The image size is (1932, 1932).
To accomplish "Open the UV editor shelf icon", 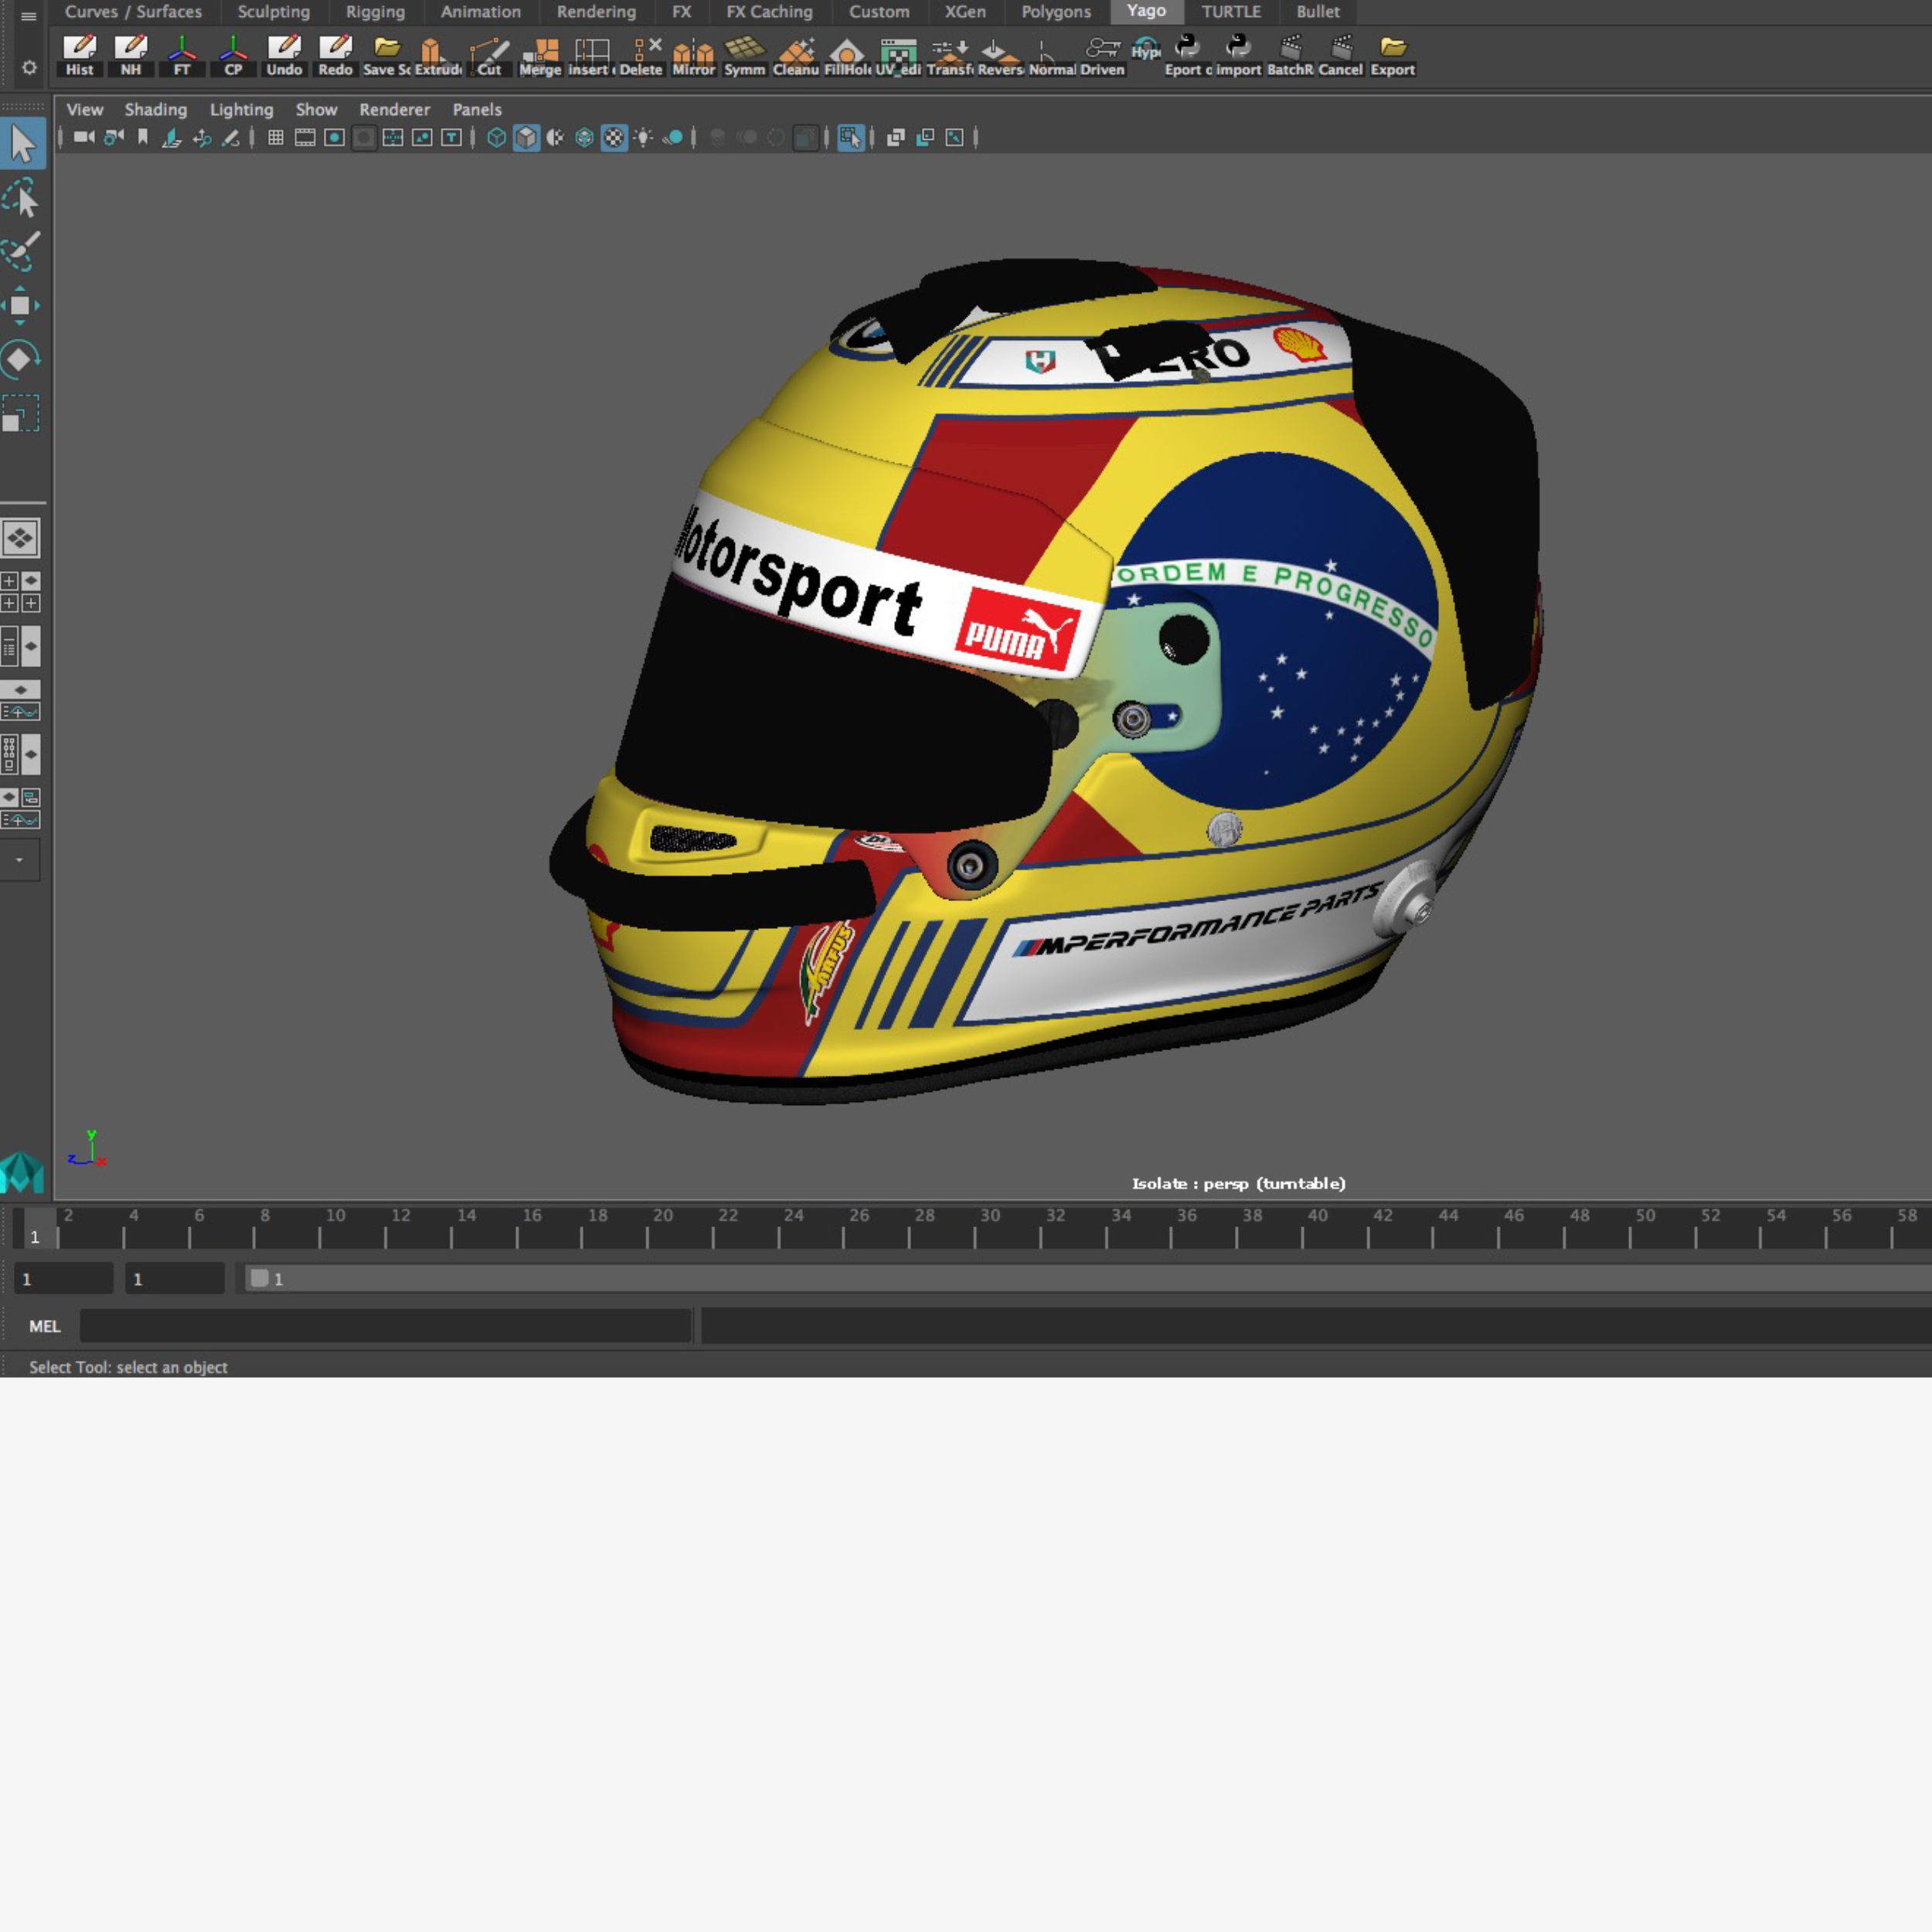I will click(x=898, y=56).
